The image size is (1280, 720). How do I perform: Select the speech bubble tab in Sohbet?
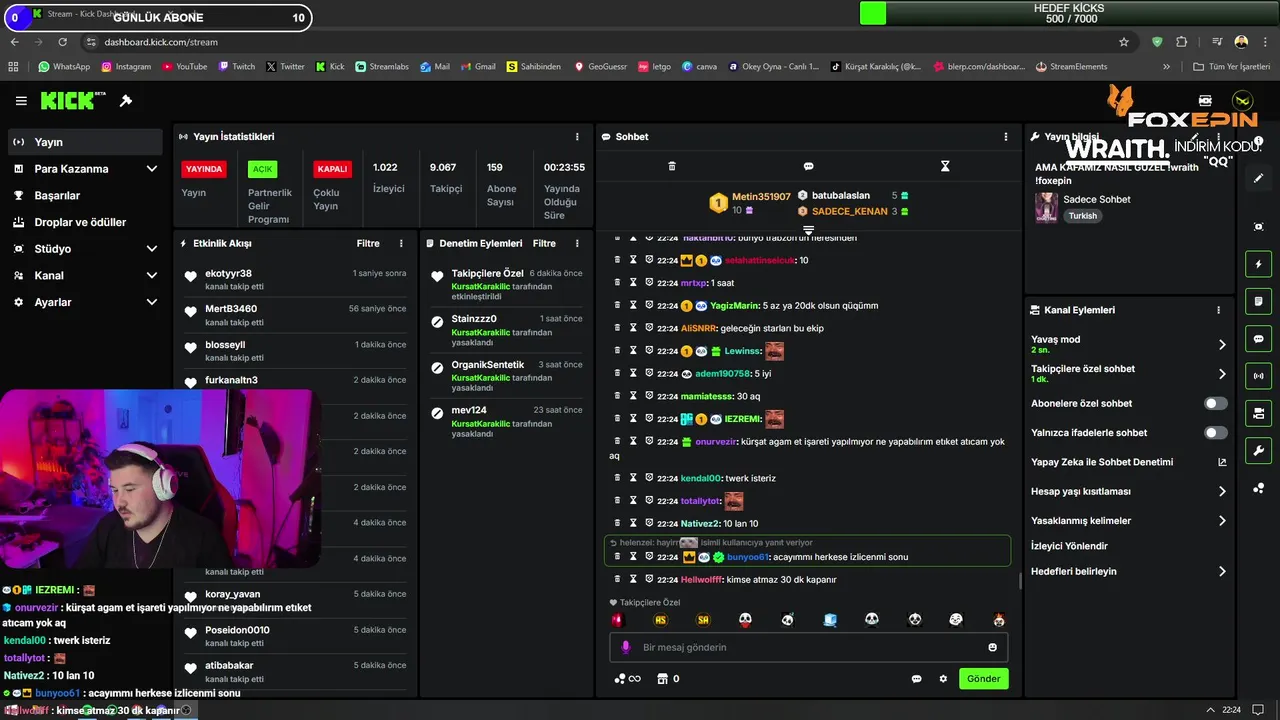(808, 166)
